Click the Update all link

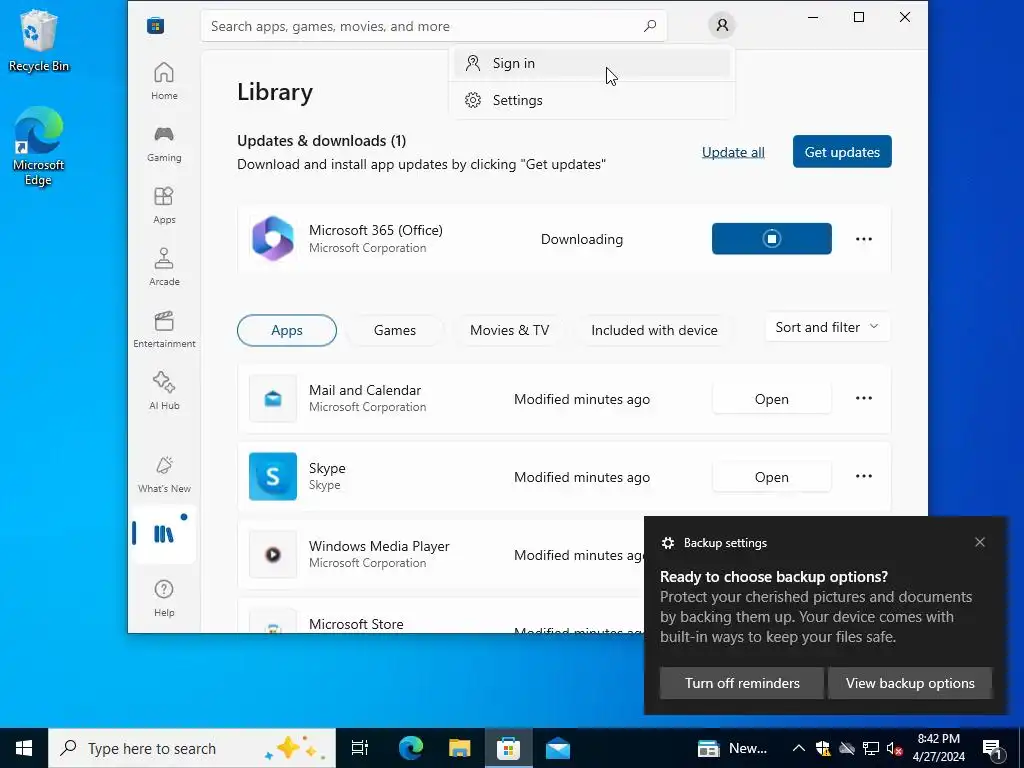[733, 152]
